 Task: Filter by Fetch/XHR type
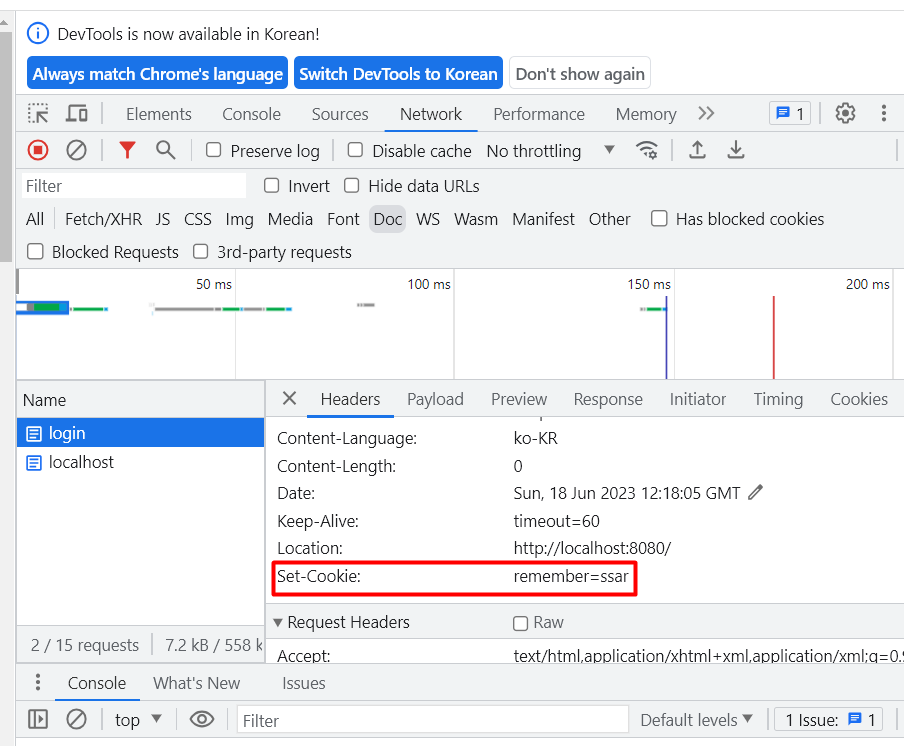pos(103,219)
